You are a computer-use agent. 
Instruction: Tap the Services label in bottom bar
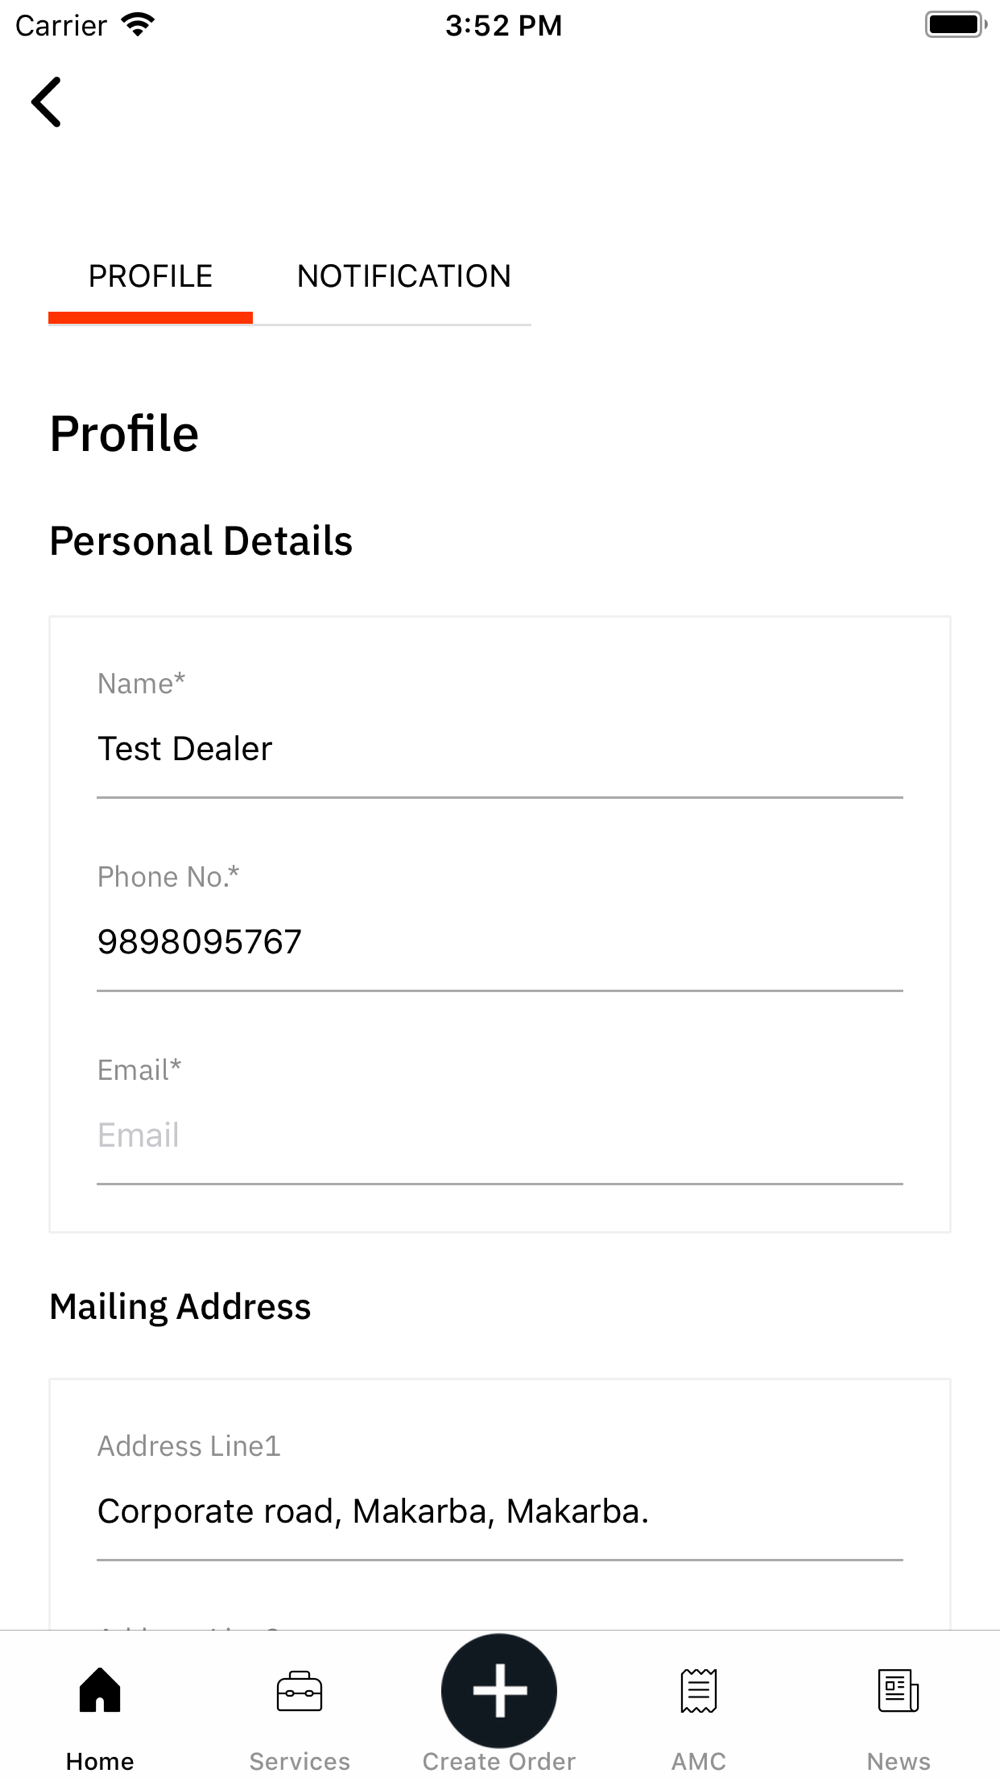[299, 1761]
